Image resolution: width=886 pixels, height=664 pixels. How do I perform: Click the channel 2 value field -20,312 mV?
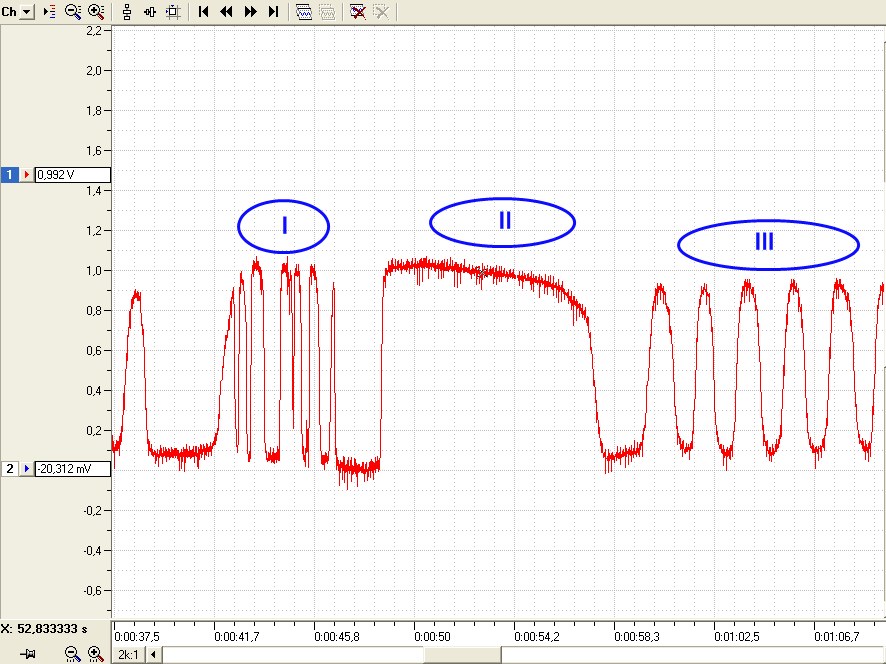[73, 468]
